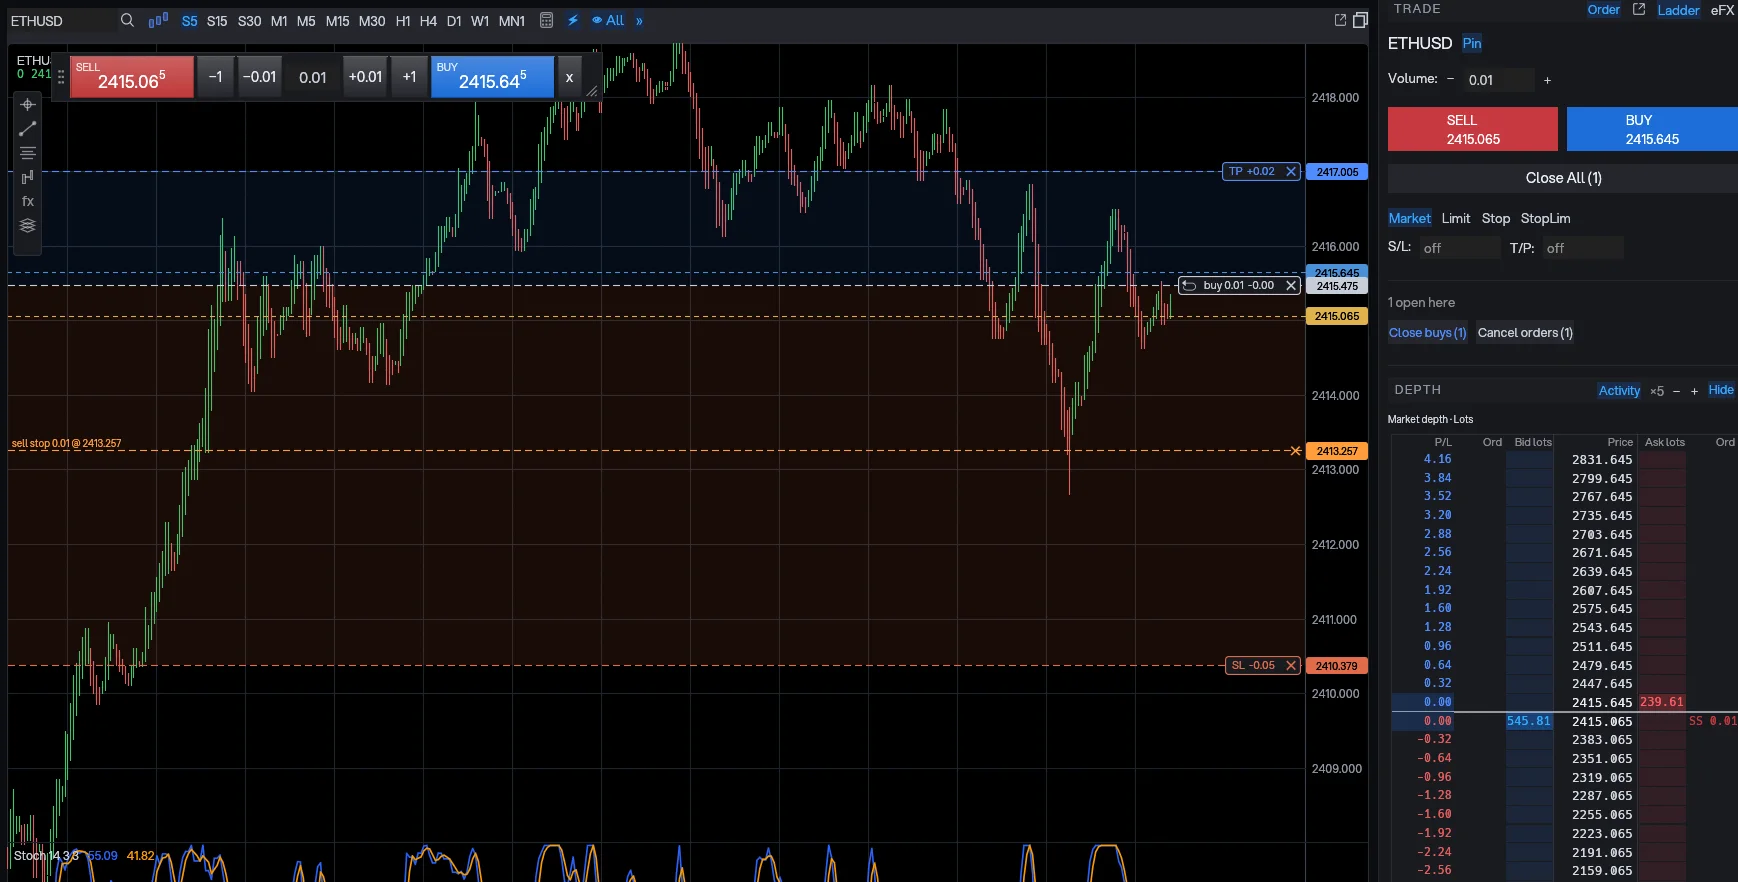Switch to the S5 timeframe
The height and width of the screenshot is (882, 1738).
pos(189,21)
